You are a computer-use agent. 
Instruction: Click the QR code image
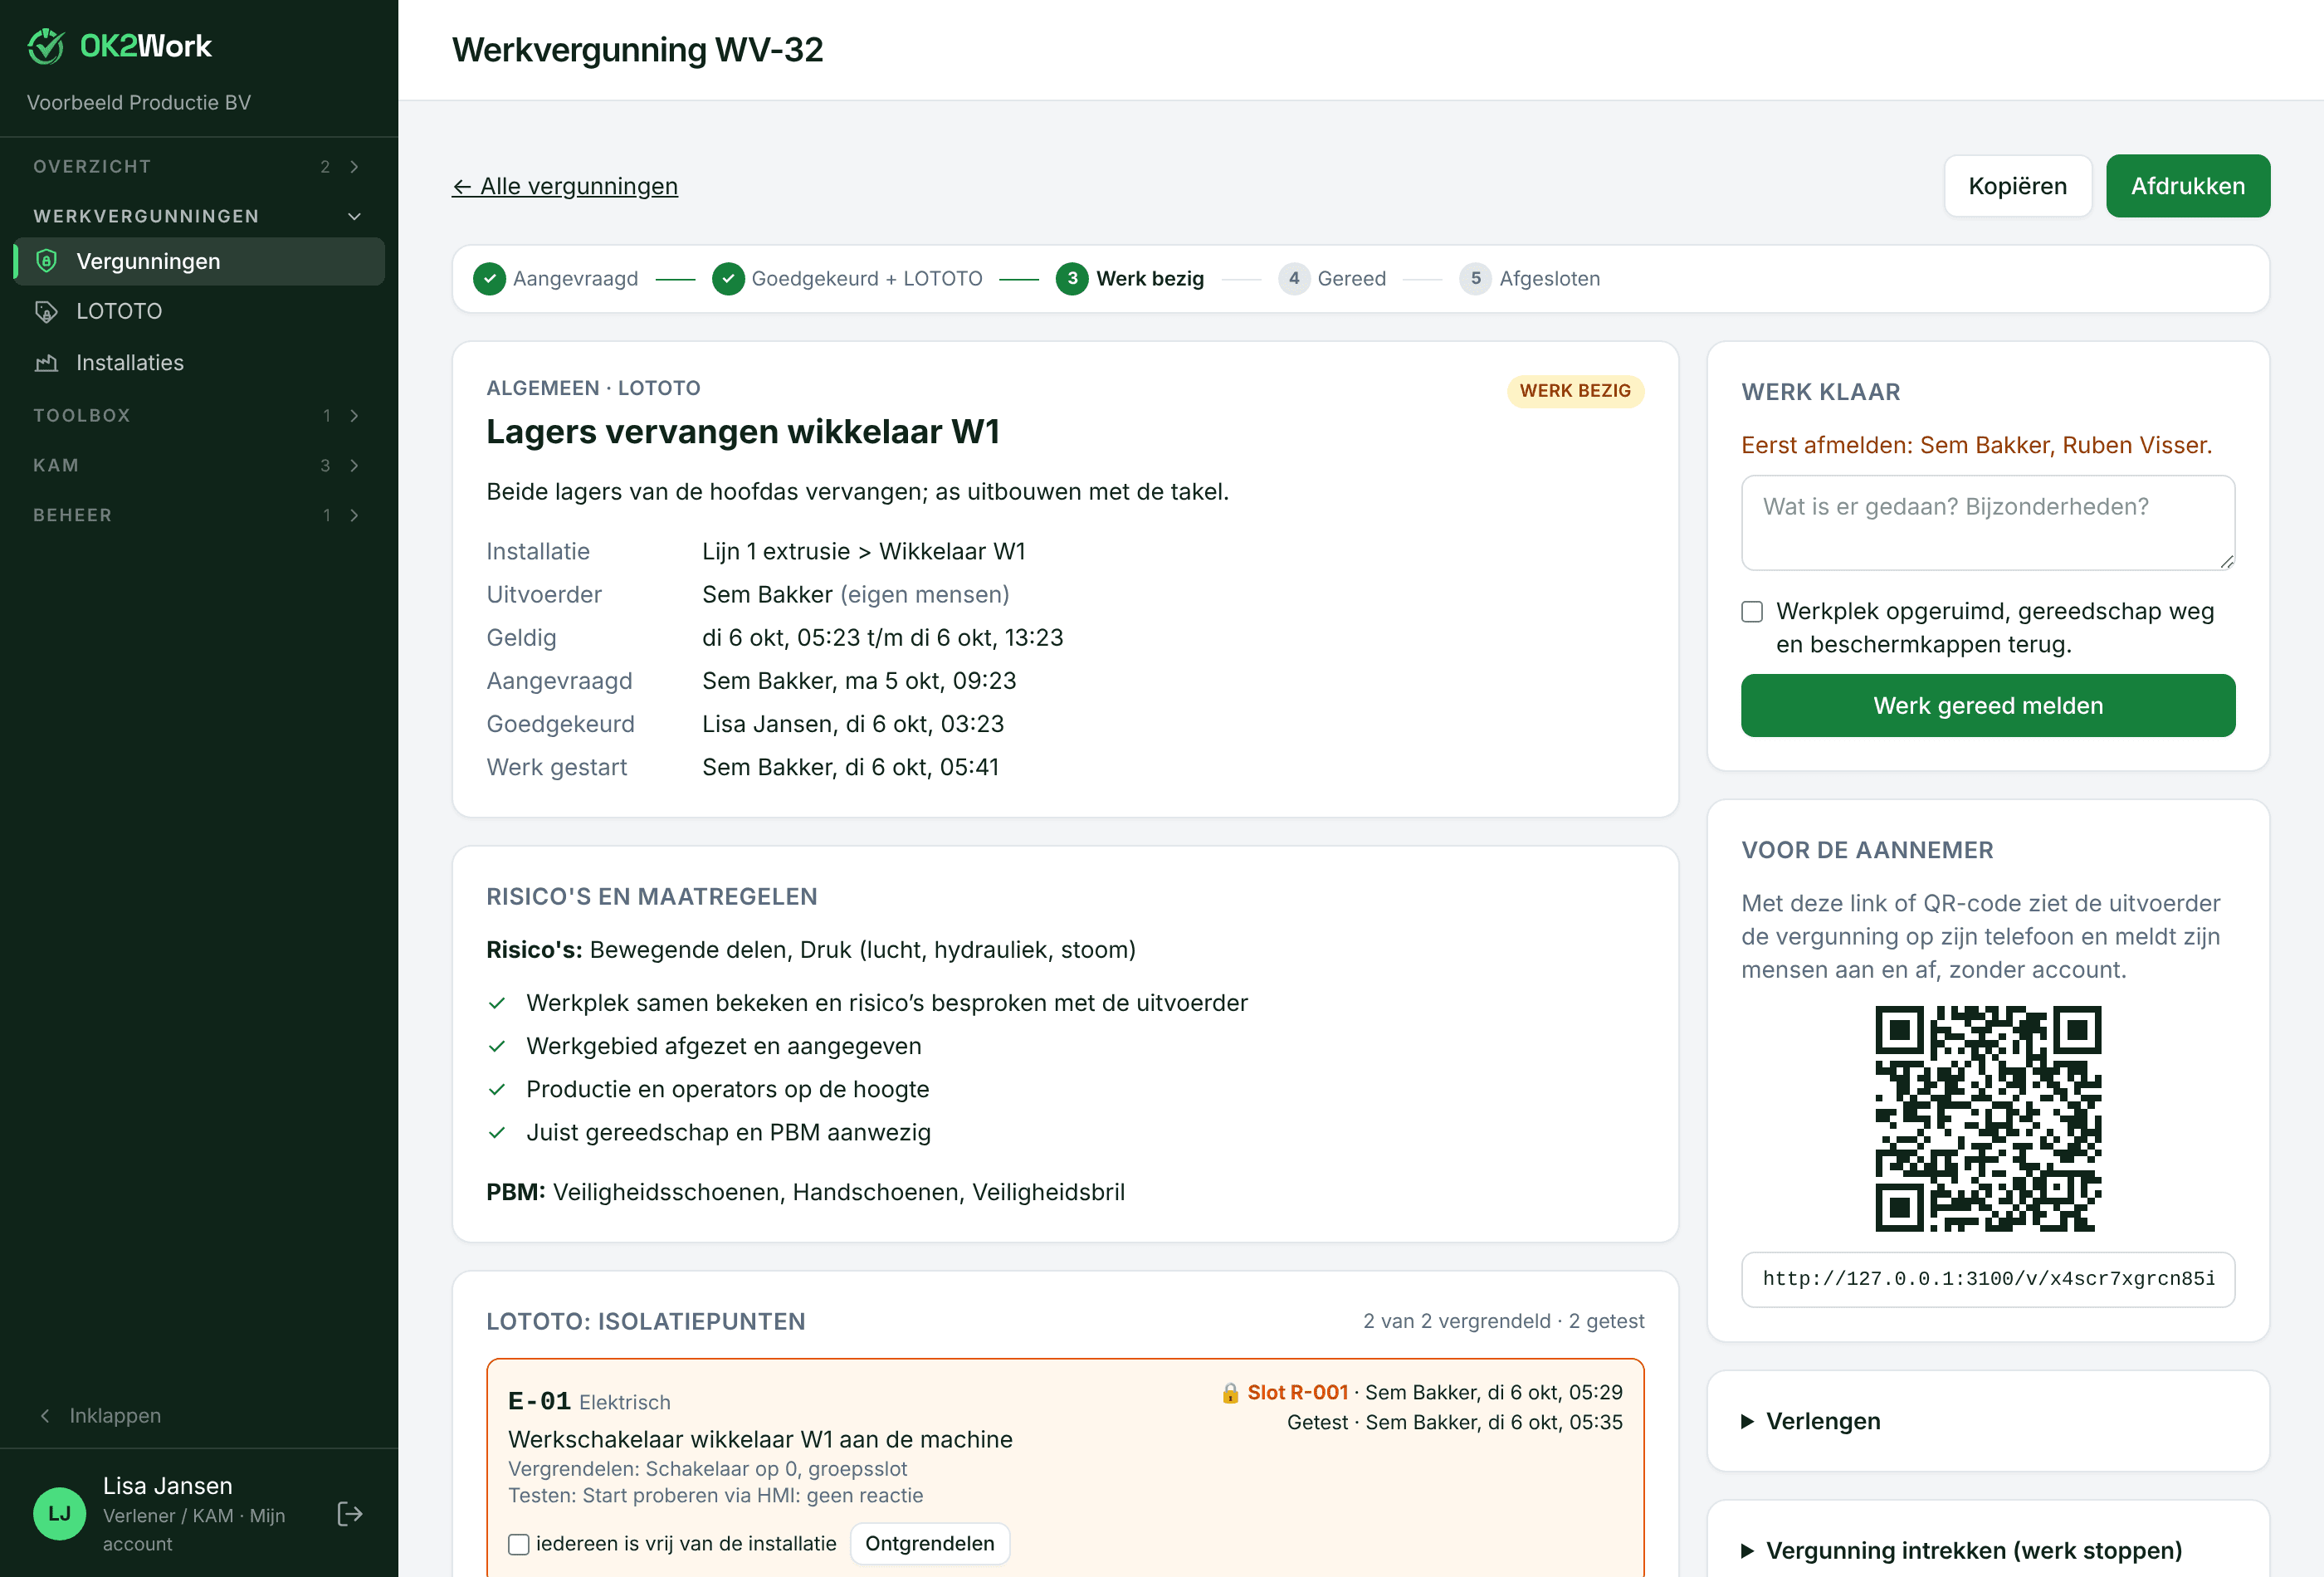1987,1118
